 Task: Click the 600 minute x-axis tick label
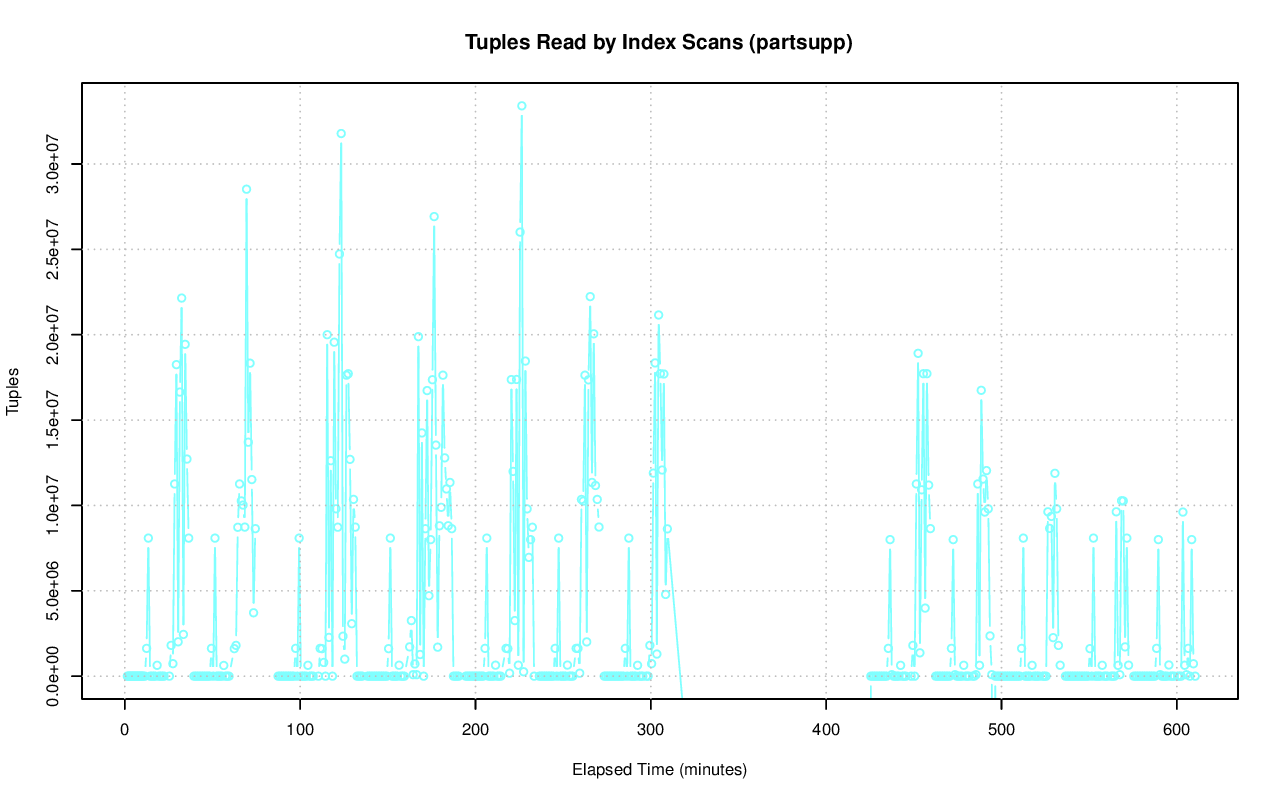click(x=1177, y=729)
